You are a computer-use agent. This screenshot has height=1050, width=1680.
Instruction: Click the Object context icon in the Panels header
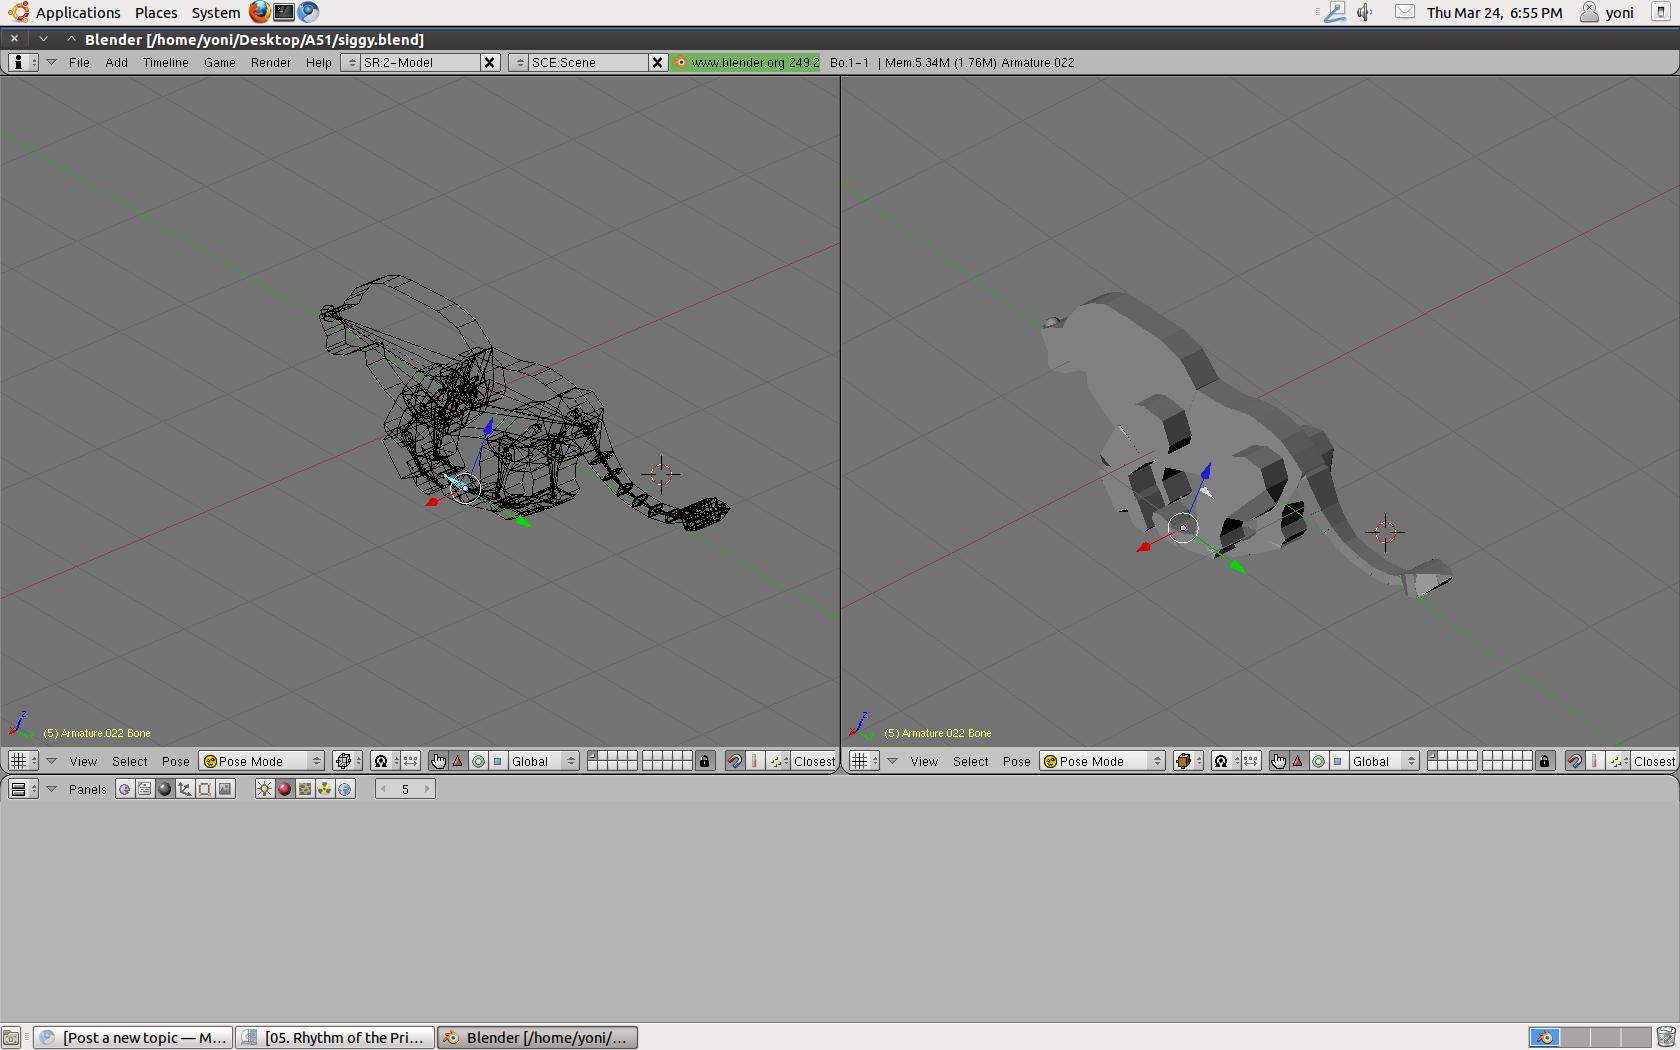coord(185,789)
